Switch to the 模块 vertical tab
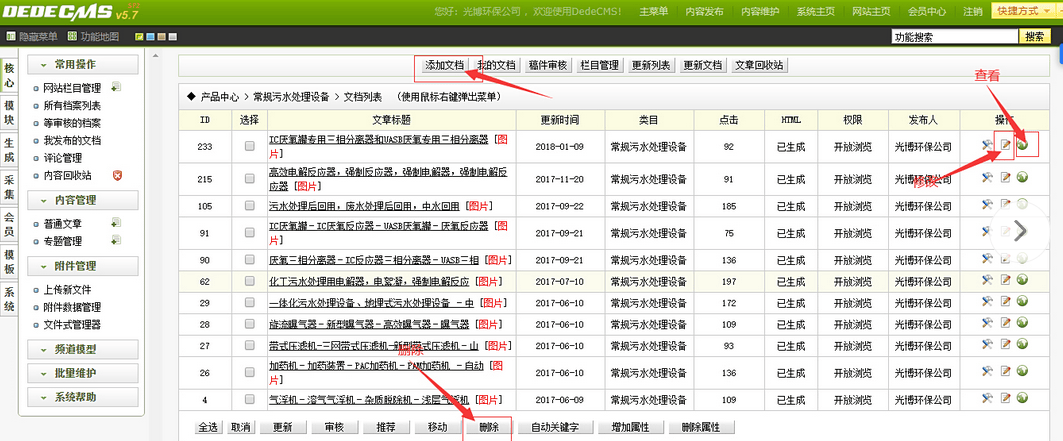 pos(9,112)
